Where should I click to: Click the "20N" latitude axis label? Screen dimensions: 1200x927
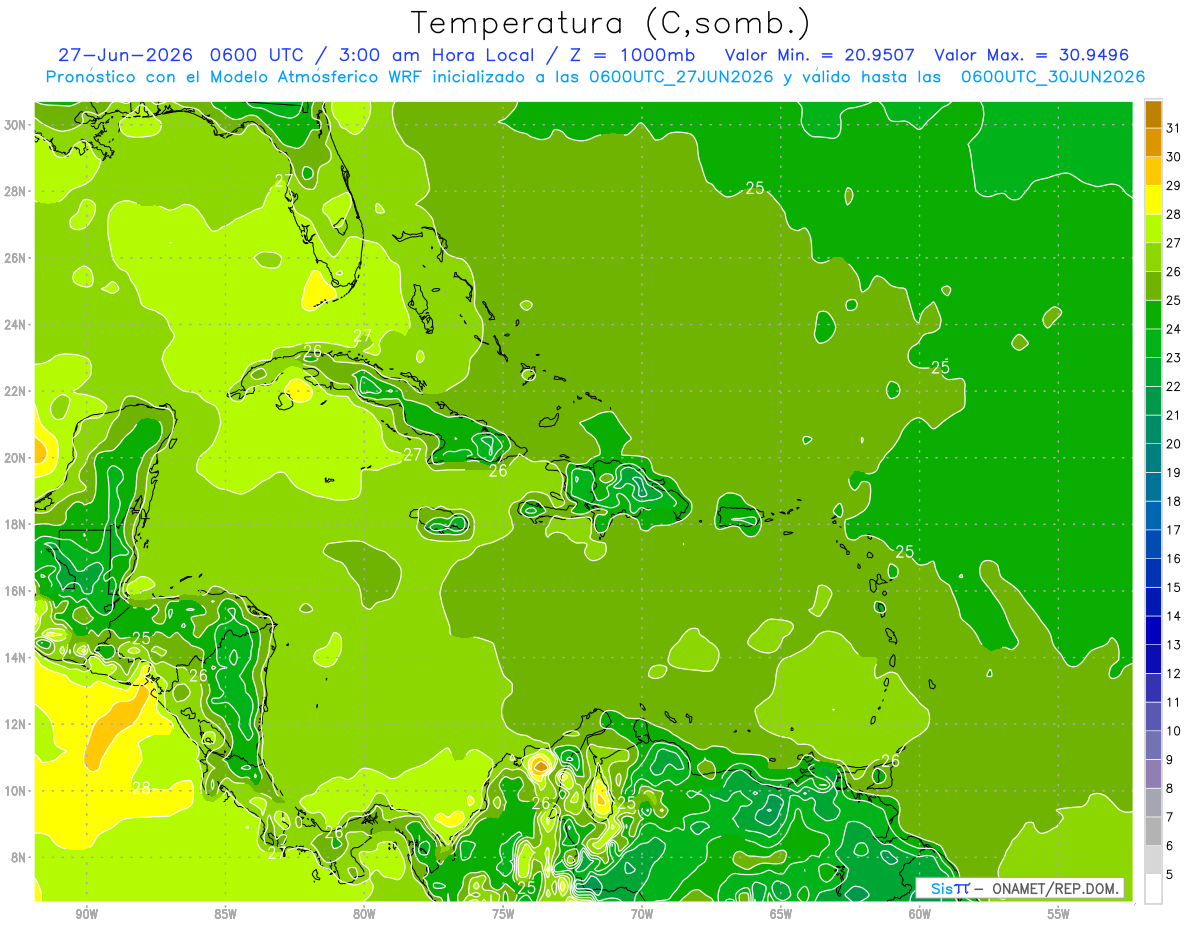[x=16, y=458]
